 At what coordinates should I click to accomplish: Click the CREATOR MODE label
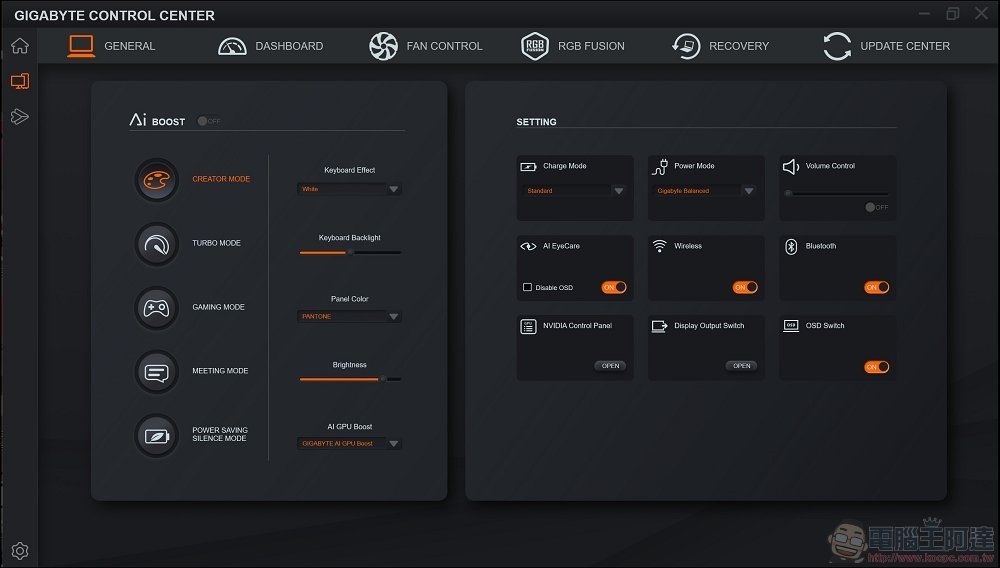(x=221, y=179)
